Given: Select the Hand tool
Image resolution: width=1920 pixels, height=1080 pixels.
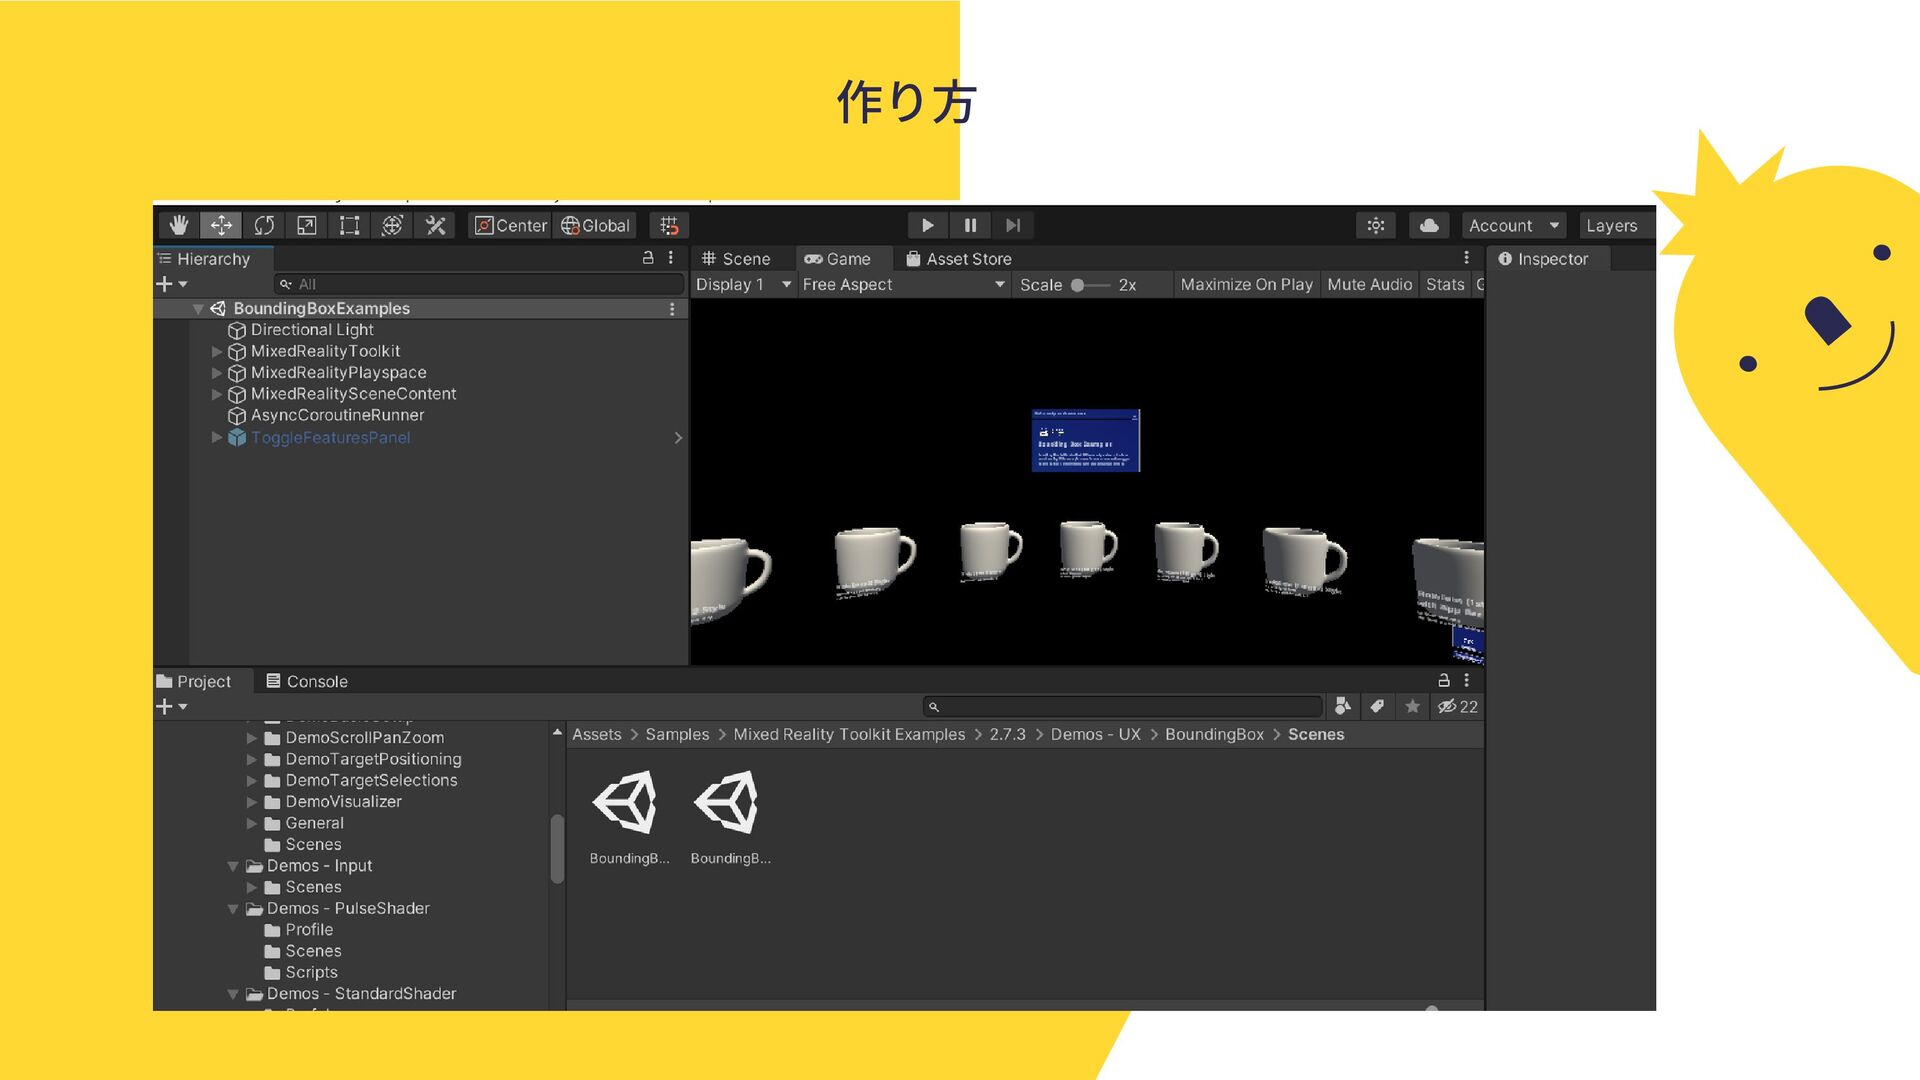Looking at the screenshot, I should click(x=179, y=226).
